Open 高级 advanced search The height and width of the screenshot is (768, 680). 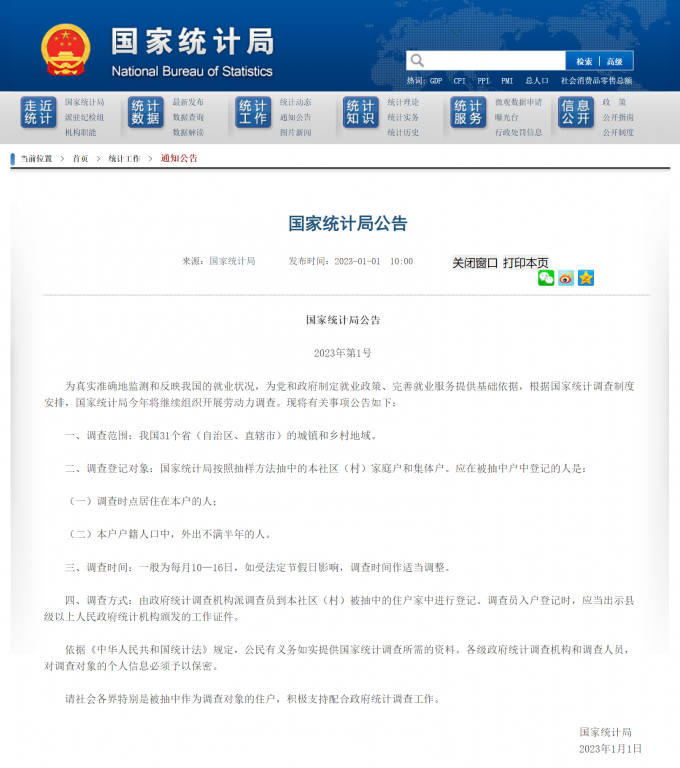(614, 61)
